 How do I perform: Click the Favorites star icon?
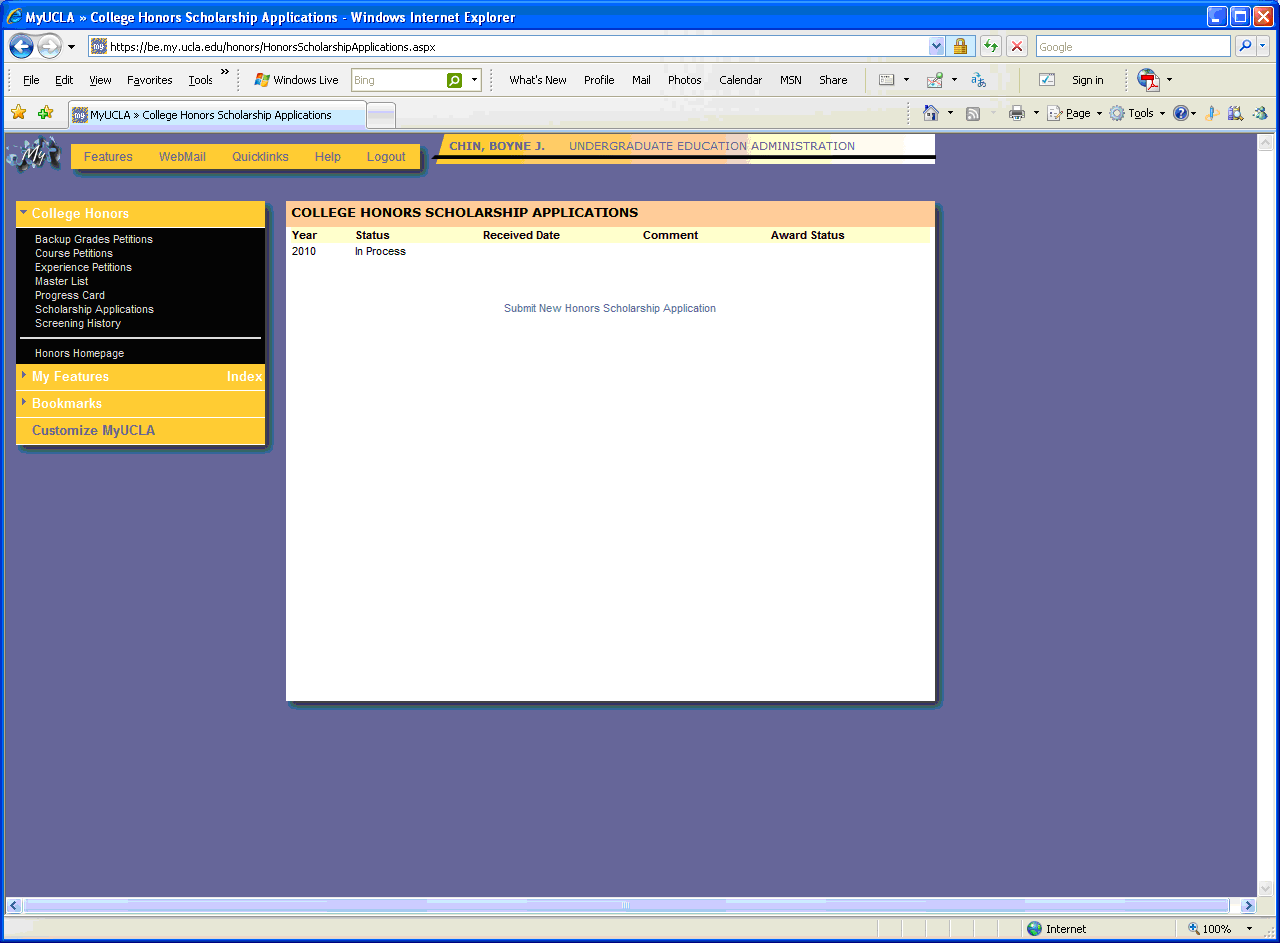18,113
